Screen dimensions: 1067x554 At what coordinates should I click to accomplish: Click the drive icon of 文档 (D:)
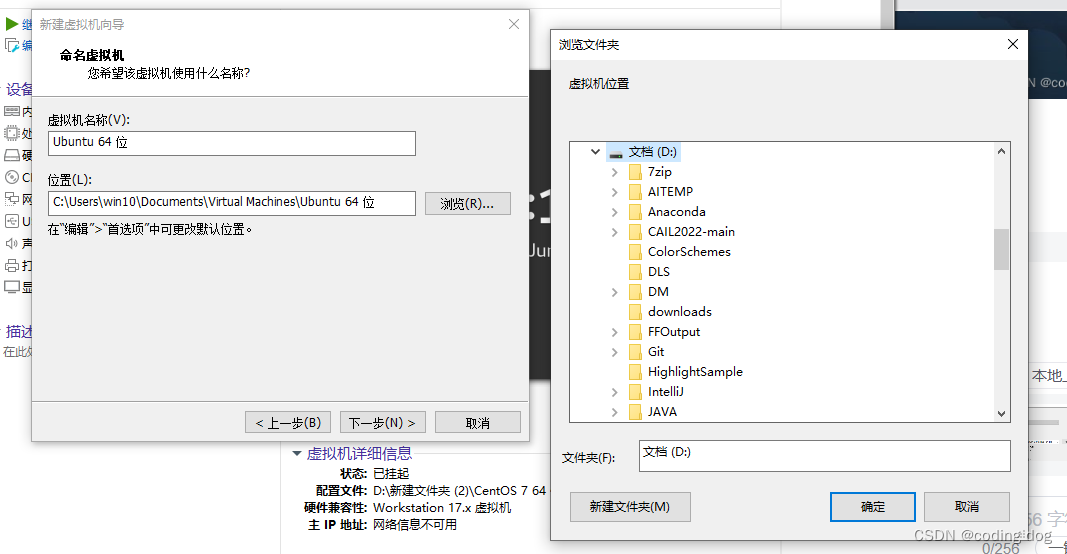pos(616,152)
